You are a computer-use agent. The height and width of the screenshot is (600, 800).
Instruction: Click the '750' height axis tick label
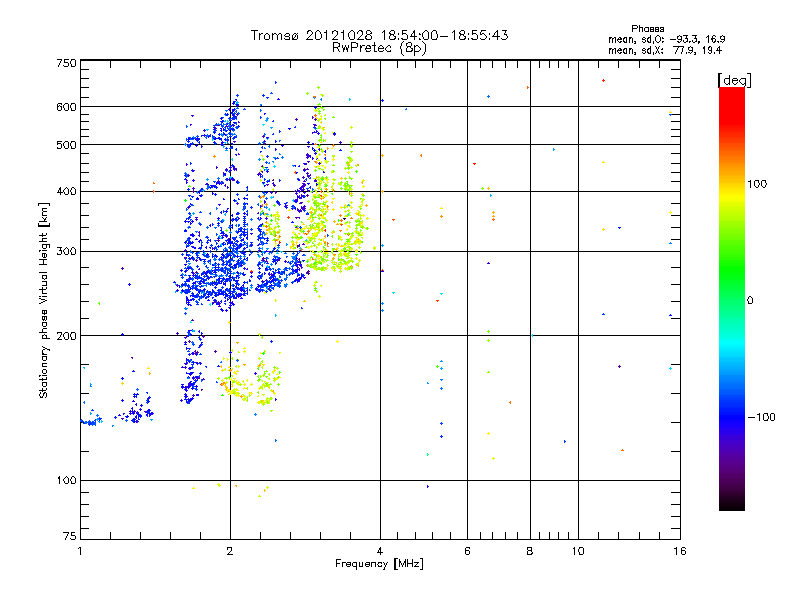point(67,63)
